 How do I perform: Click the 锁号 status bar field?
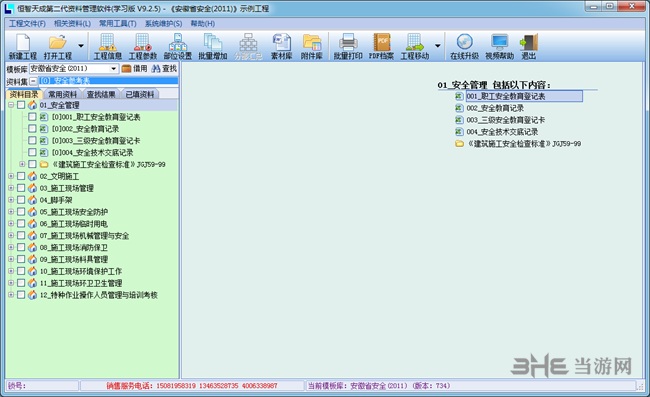pyautogui.click(x=41, y=386)
